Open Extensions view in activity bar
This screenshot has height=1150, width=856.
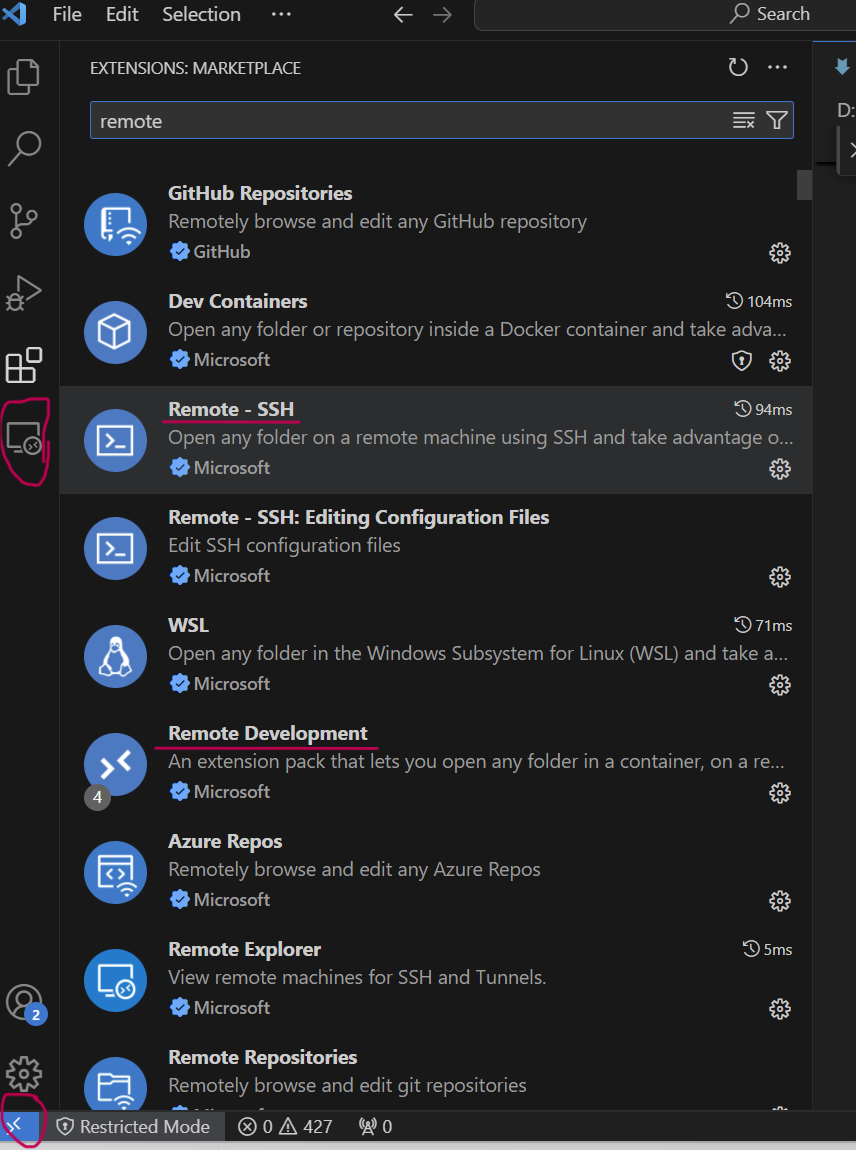23,365
